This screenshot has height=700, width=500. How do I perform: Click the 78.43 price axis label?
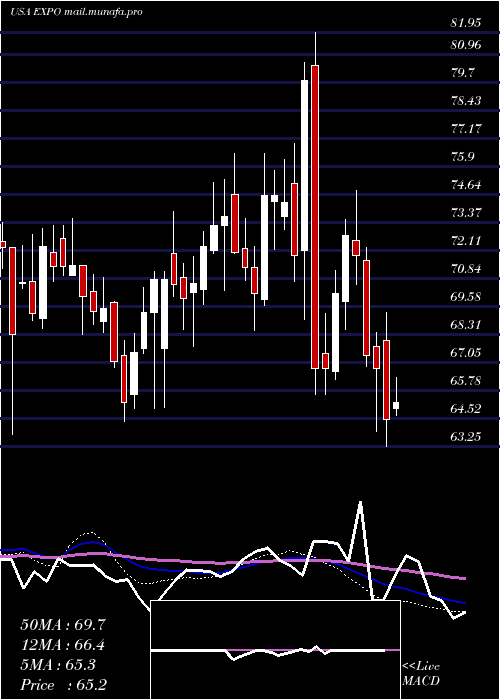pyautogui.click(x=466, y=100)
